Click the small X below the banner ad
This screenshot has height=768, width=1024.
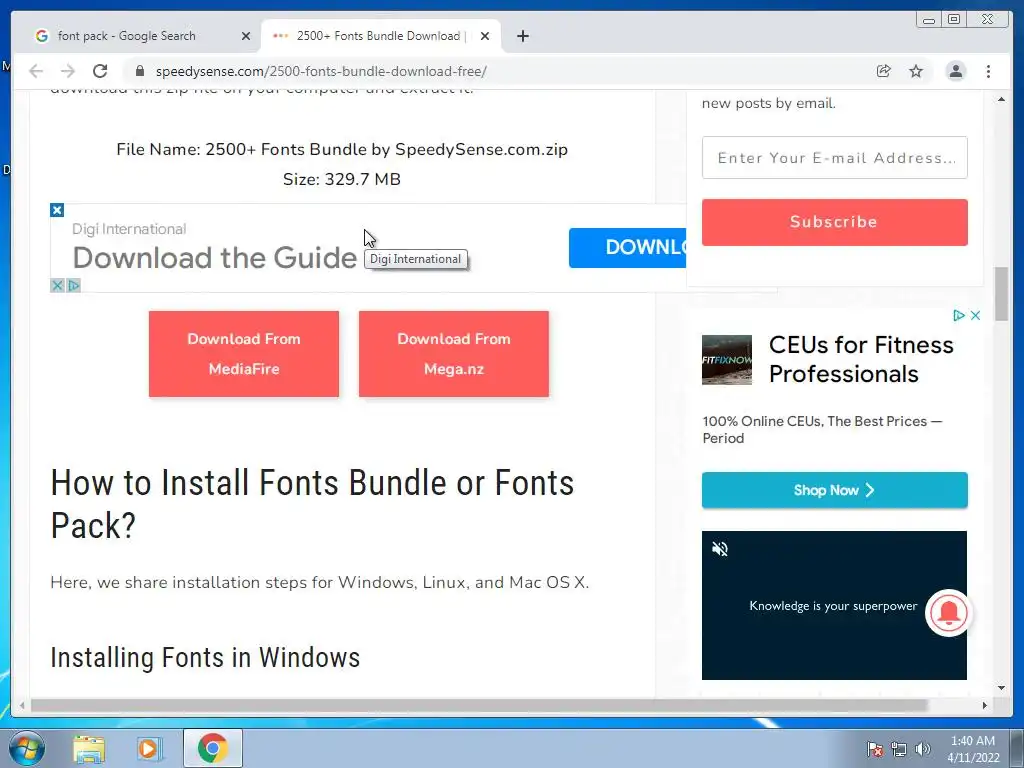pyautogui.click(x=57, y=285)
